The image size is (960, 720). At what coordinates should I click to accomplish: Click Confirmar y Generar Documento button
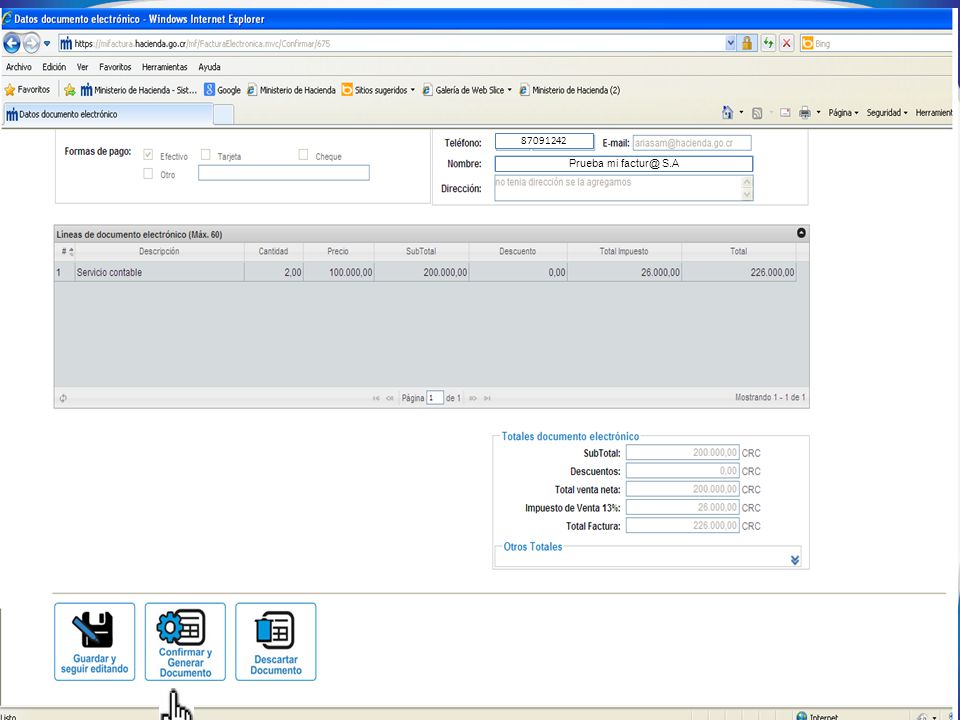[x=185, y=642]
